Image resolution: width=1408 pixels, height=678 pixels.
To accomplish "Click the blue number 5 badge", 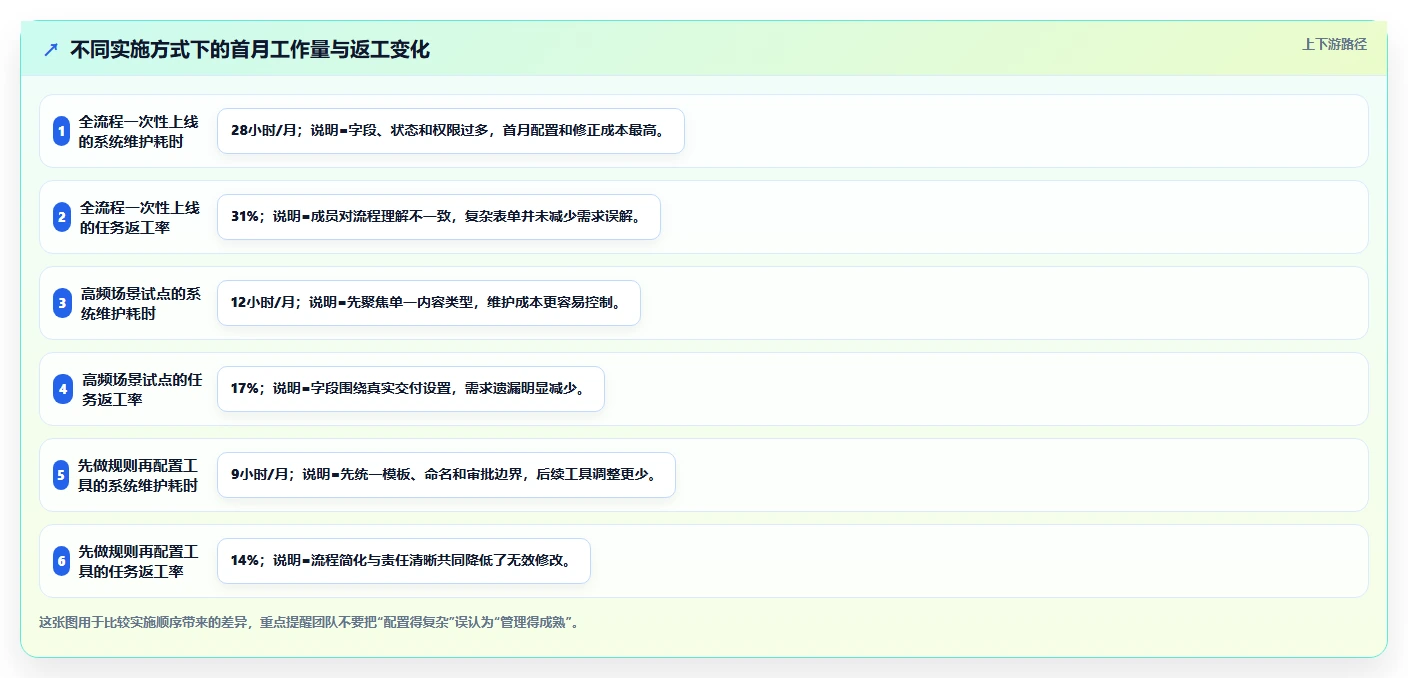I will [61, 475].
